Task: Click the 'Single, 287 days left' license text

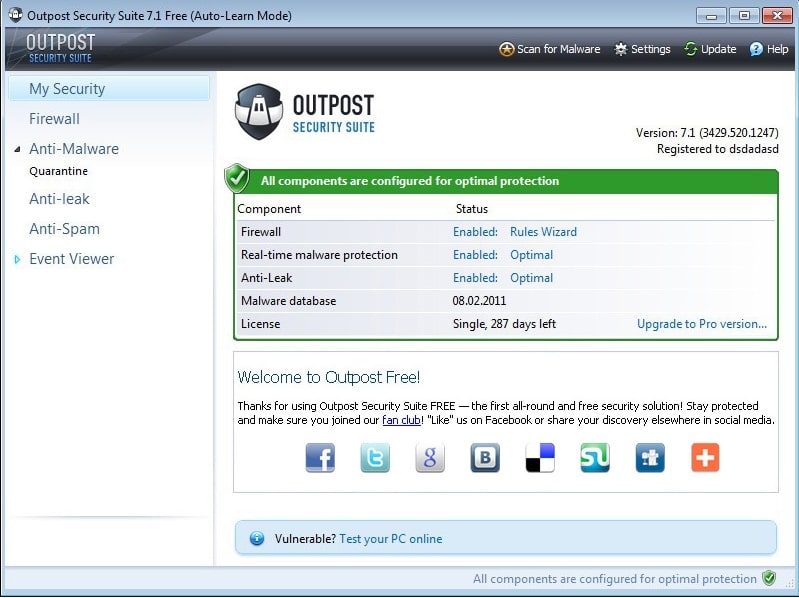Action: pyautogui.click(x=504, y=324)
